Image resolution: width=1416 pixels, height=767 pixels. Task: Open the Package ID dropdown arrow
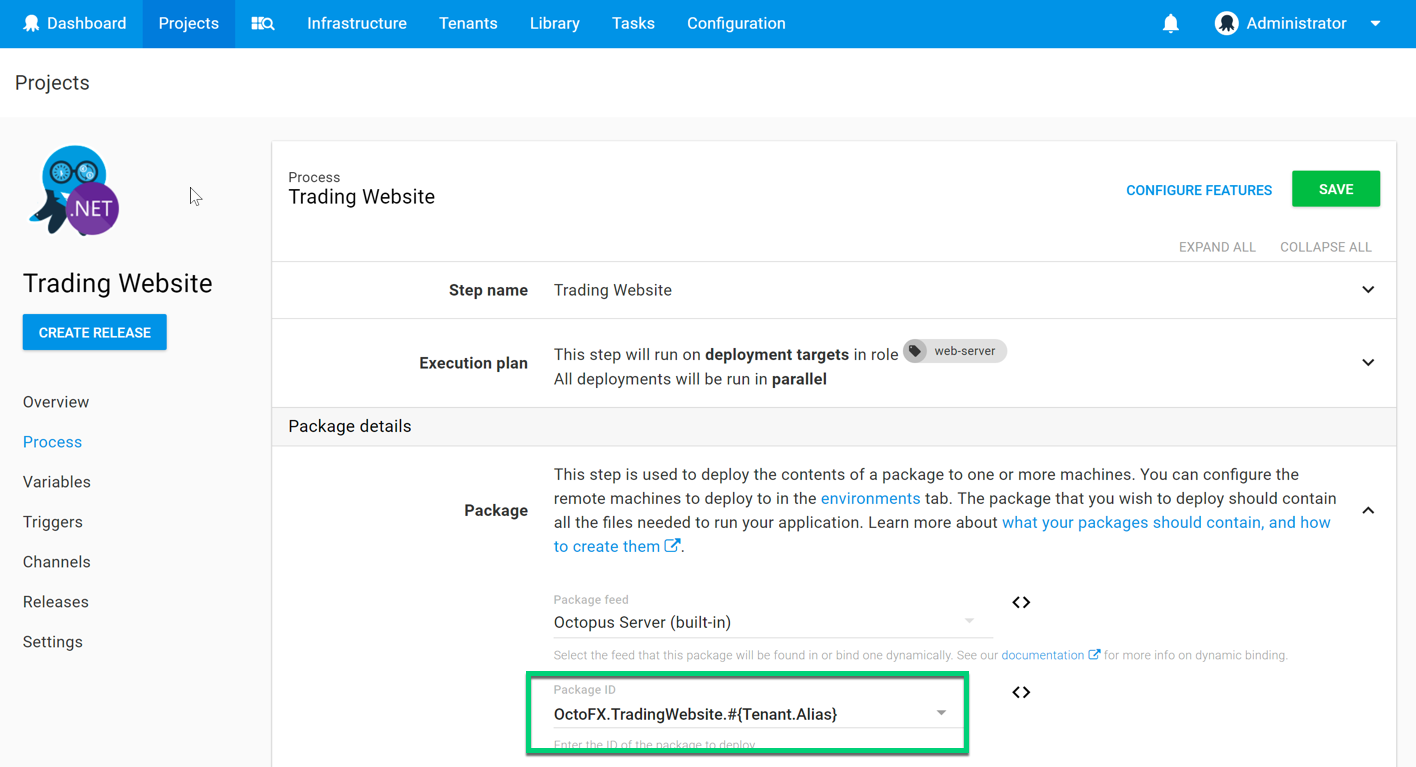pos(940,712)
